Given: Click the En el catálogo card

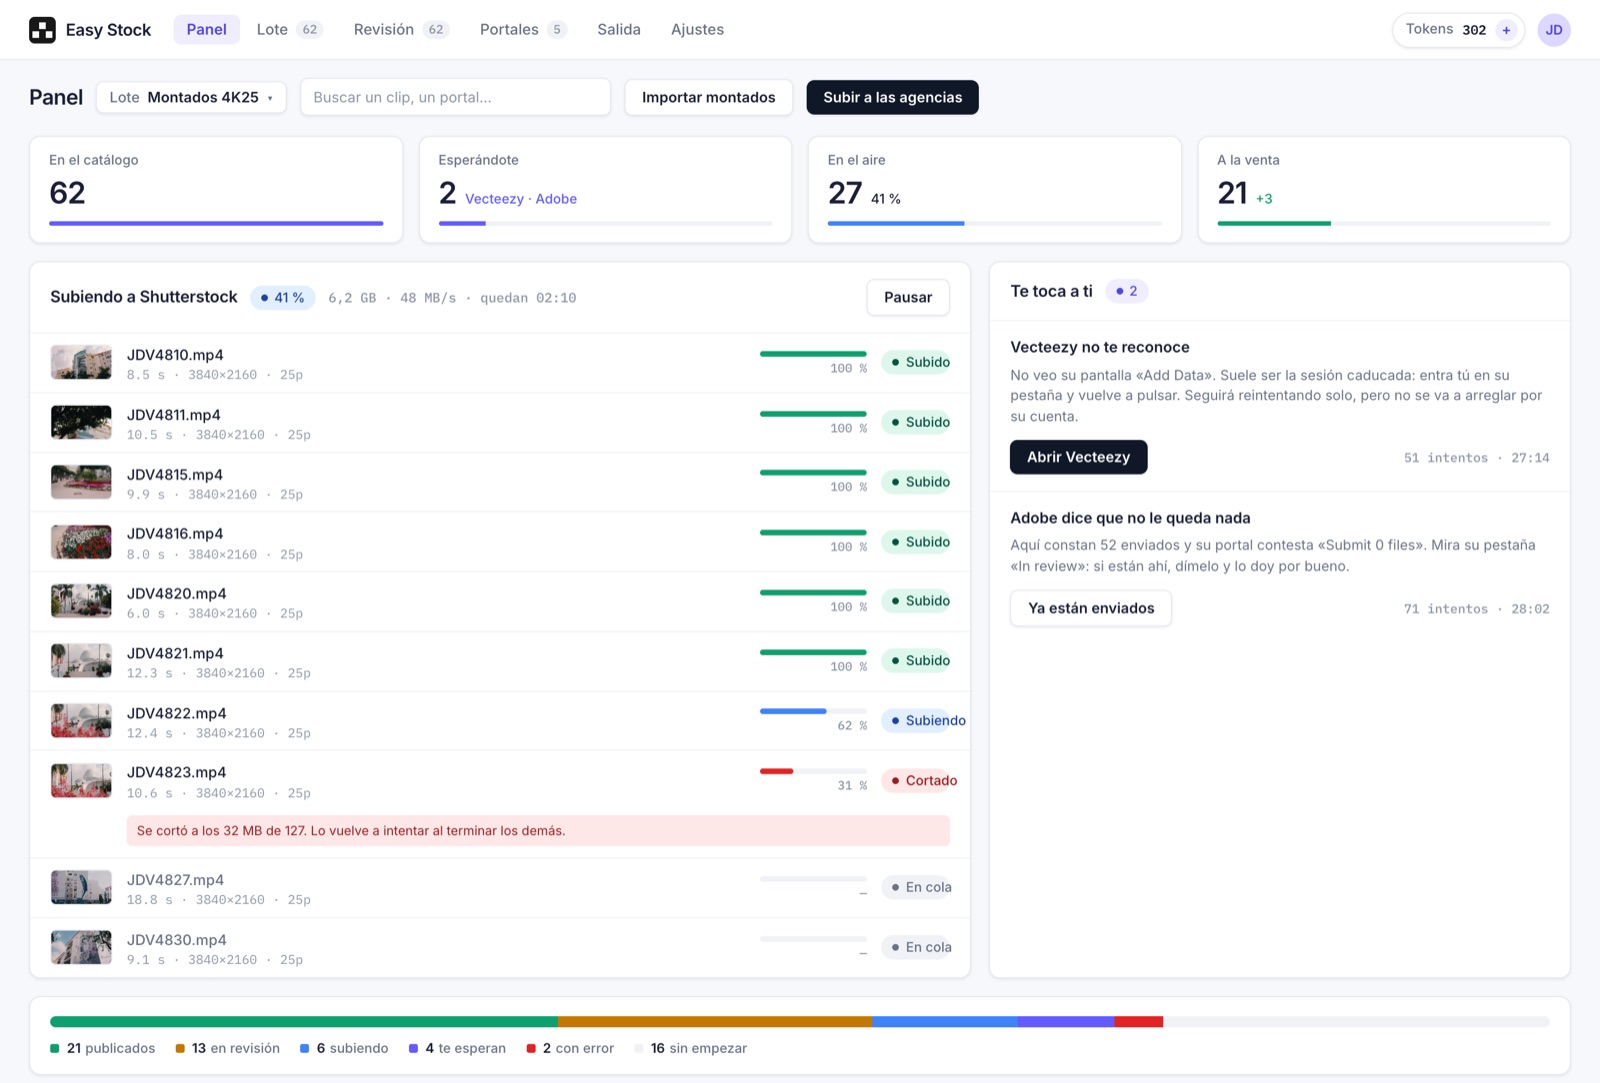Looking at the screenshot, I should (216, 190).
